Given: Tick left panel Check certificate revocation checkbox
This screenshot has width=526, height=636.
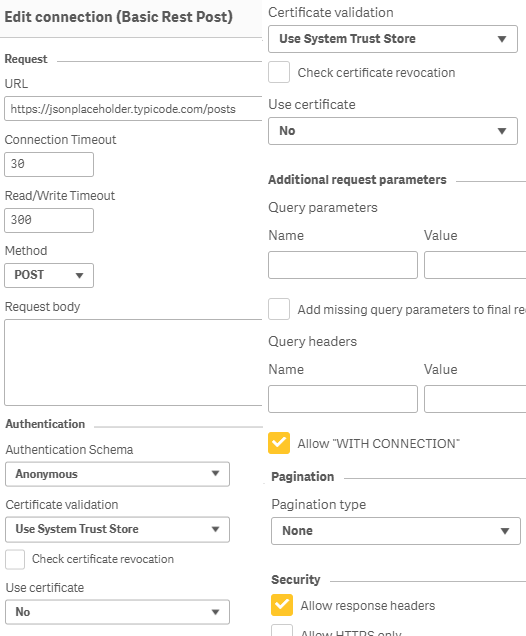Looking at the screenshot, I should (x=15, y=560).
